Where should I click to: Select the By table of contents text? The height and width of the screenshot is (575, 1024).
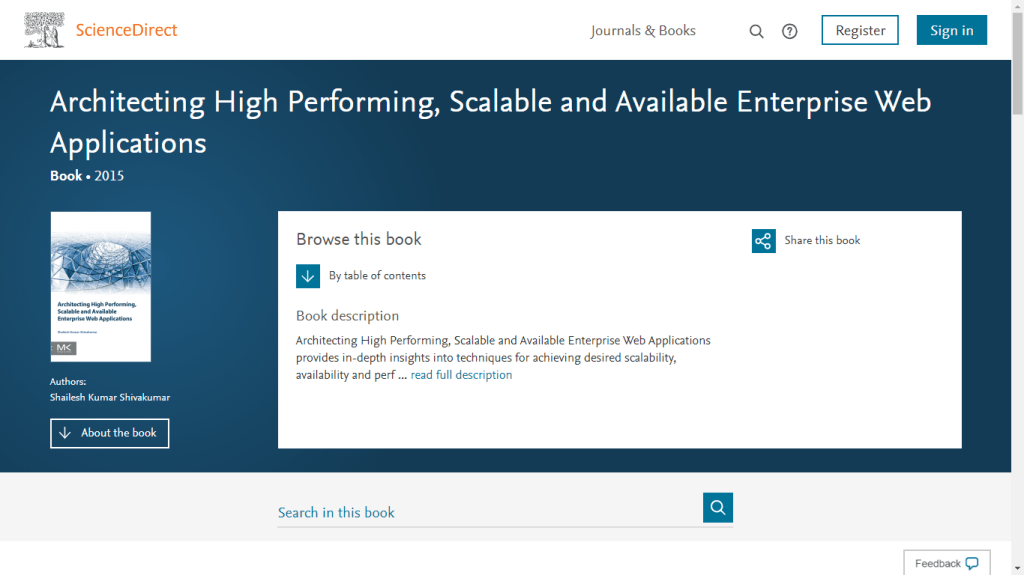coord(377,276)
